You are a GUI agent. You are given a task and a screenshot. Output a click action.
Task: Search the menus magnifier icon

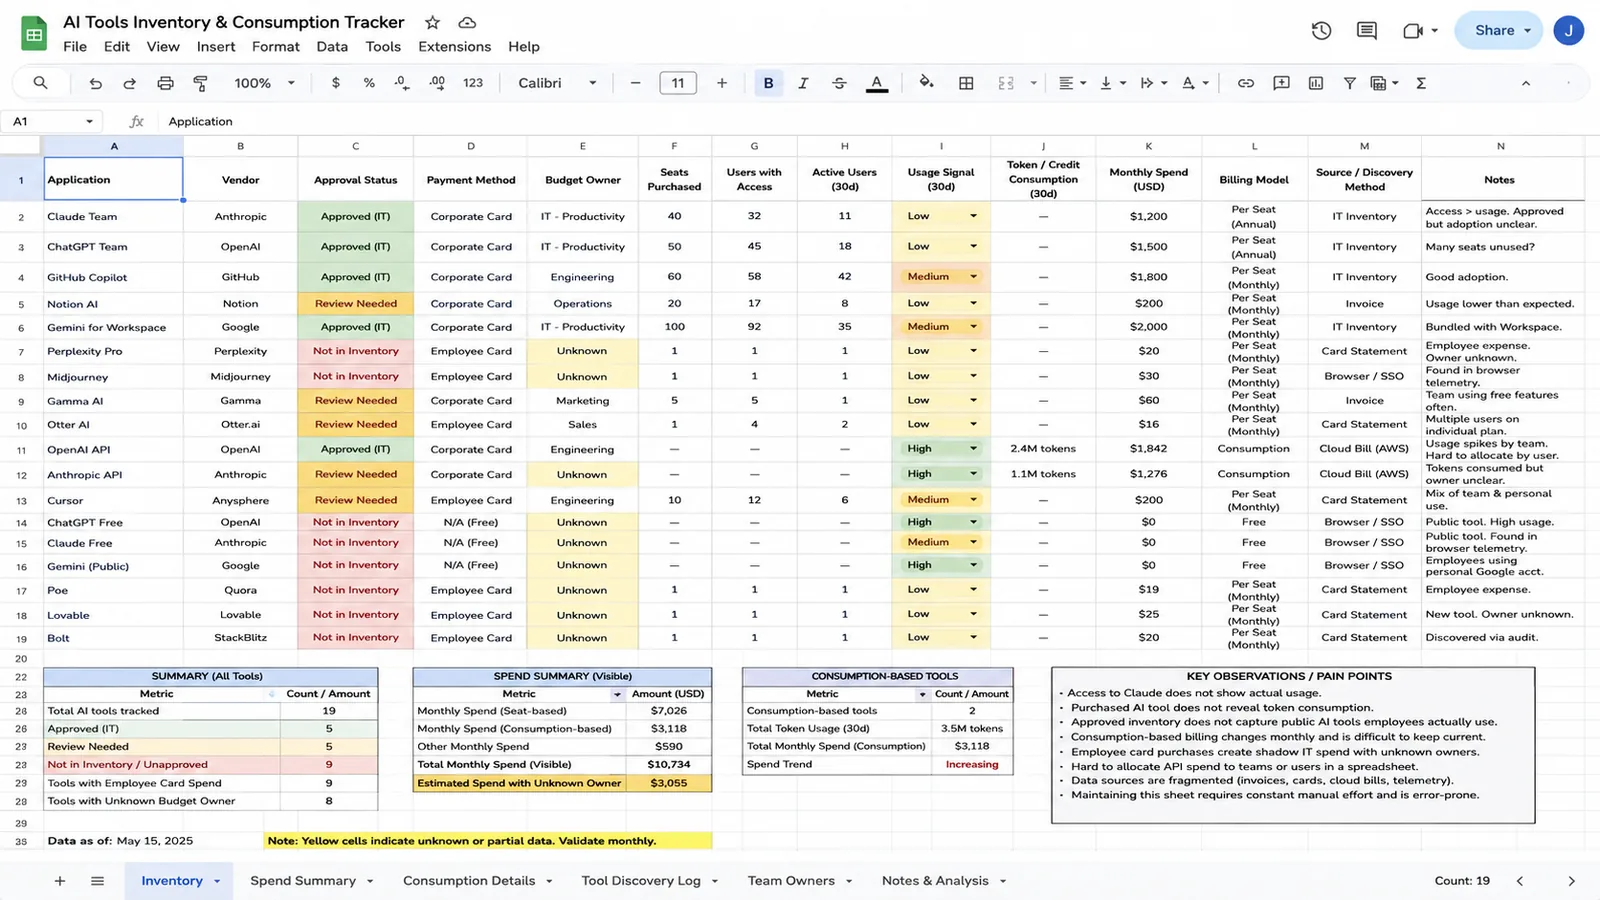pyautogui.click(x=40, y=83)
